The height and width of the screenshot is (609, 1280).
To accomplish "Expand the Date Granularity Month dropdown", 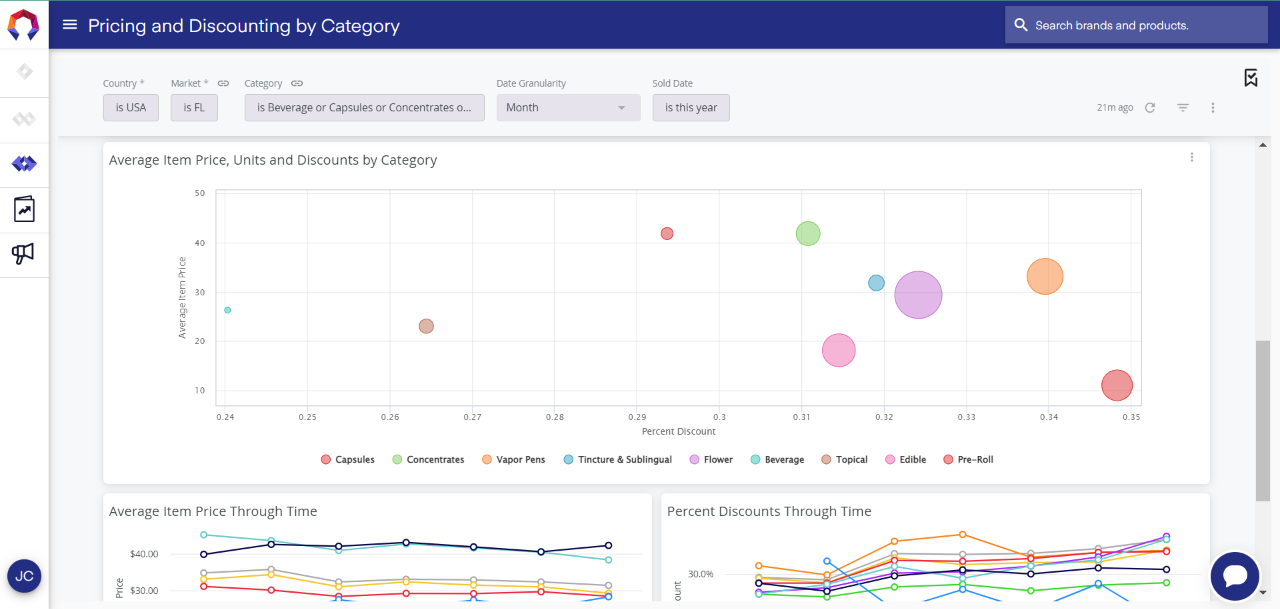I will coord(568,108).
